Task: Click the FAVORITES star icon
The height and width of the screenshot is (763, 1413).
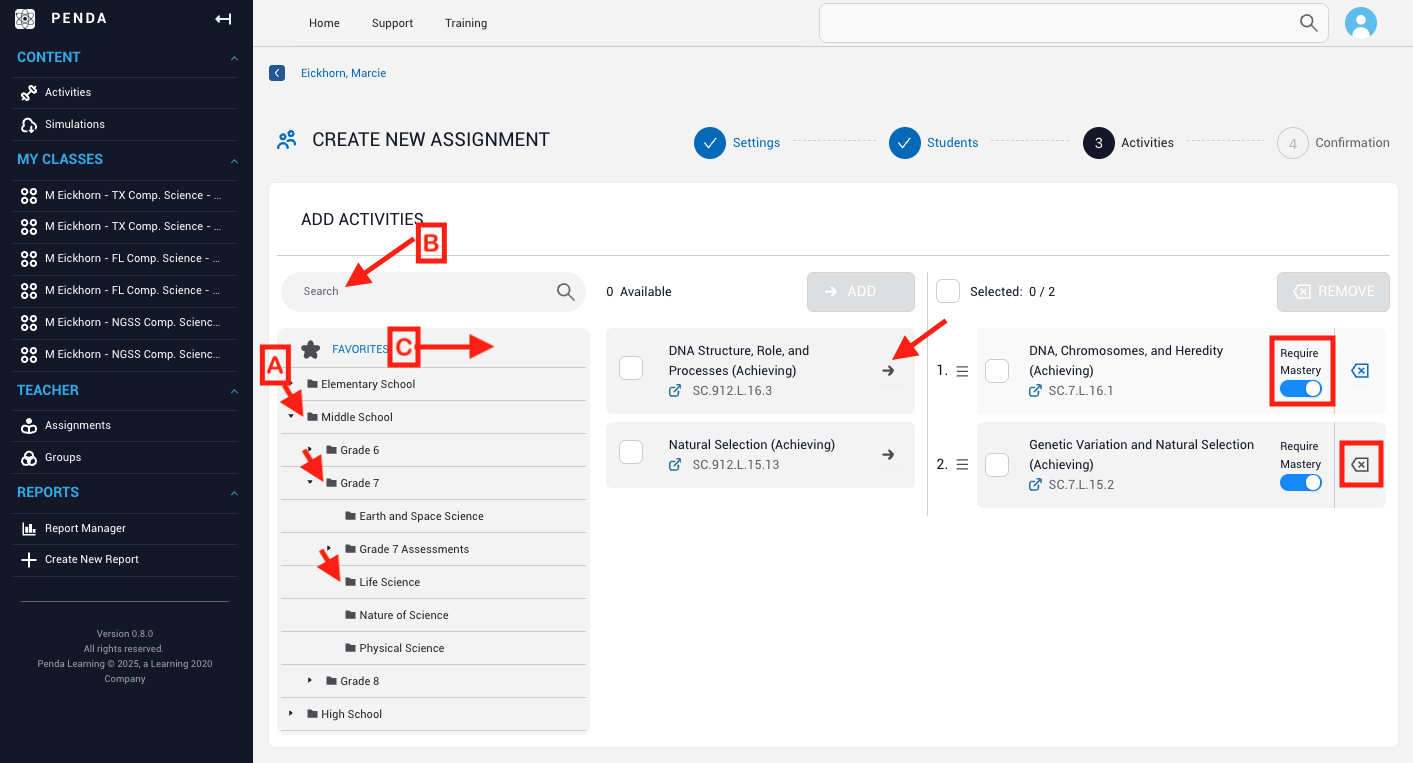Action: pos(312,348)
